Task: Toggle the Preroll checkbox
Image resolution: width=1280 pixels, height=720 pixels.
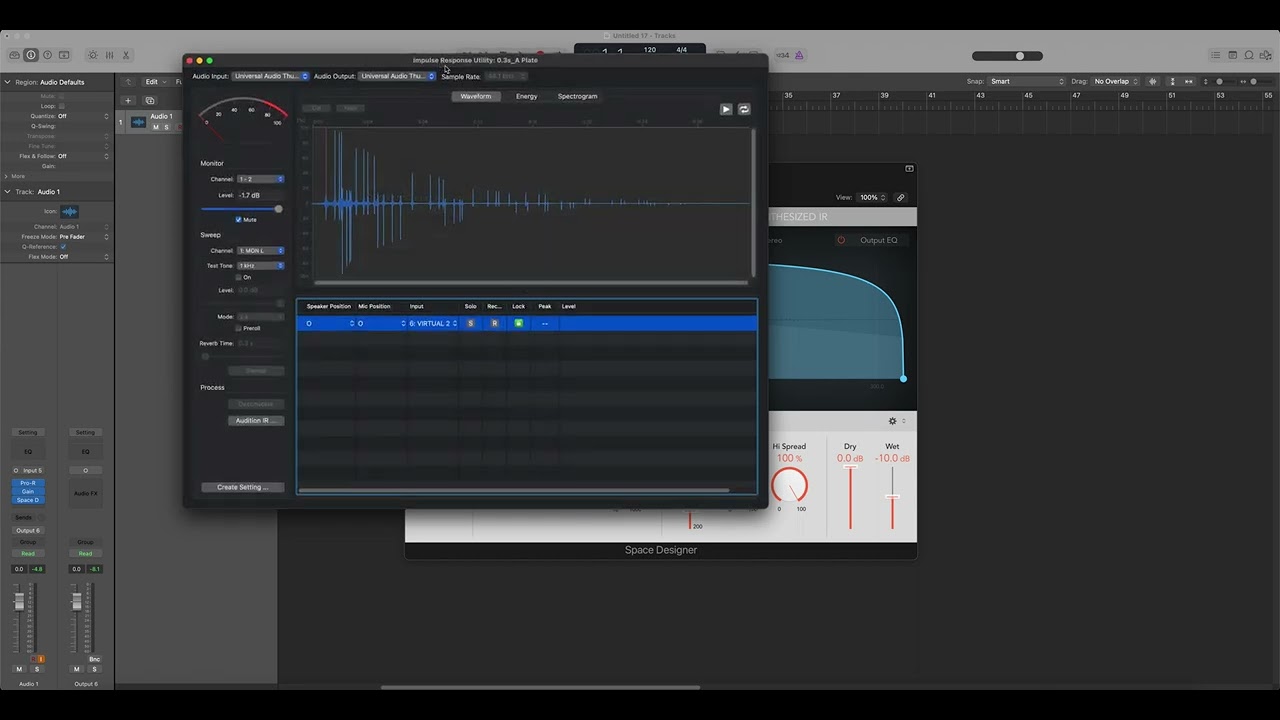Action: [238, 328]
